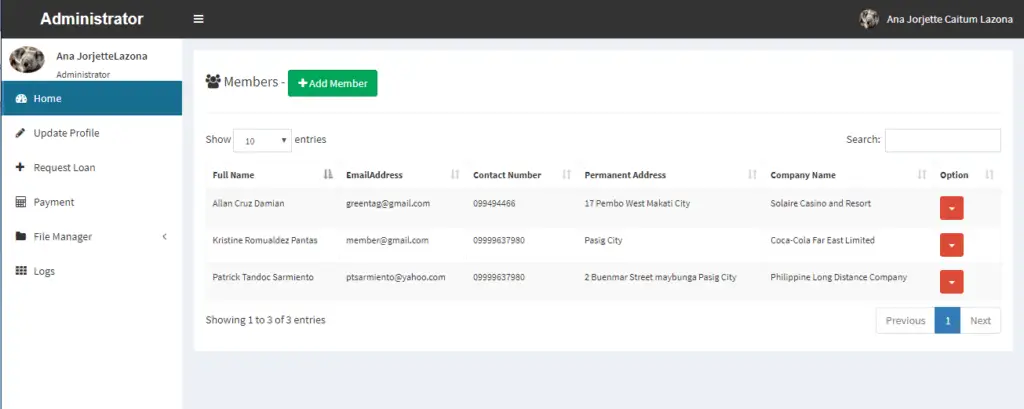Click the sidebar name Ana JorjetteLazona
Image resolution: width=1024 pixels, height=409 pixels.
click(x=102, y=56)
